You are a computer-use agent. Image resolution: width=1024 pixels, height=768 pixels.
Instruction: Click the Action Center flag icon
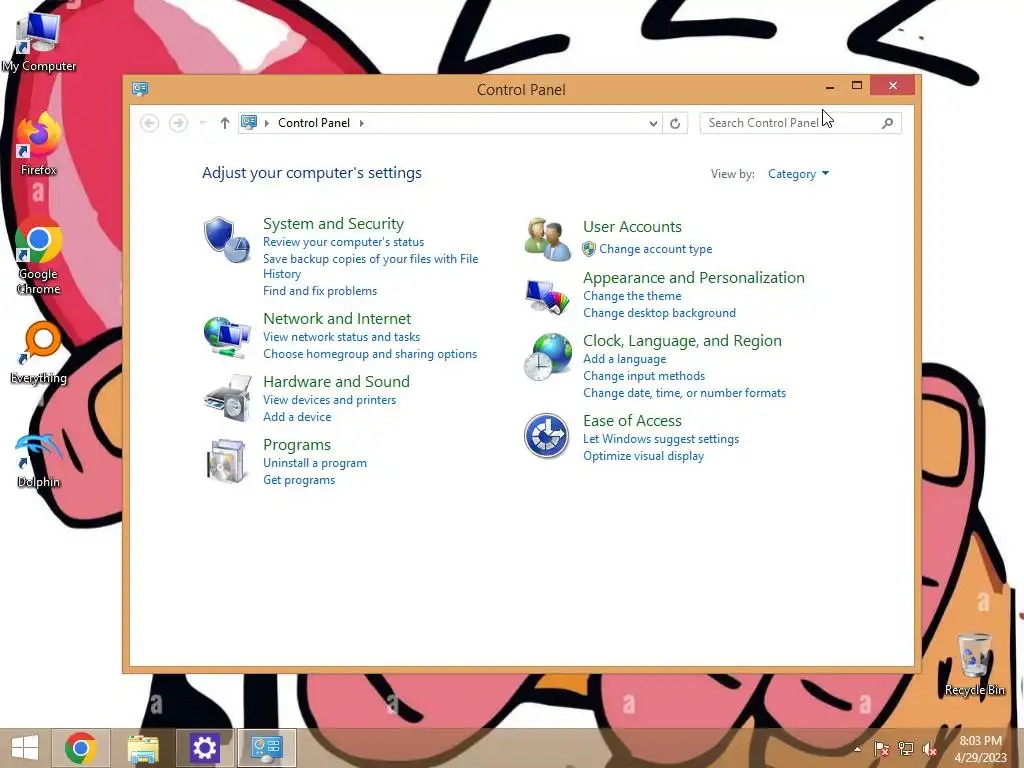tap(882, 749)
